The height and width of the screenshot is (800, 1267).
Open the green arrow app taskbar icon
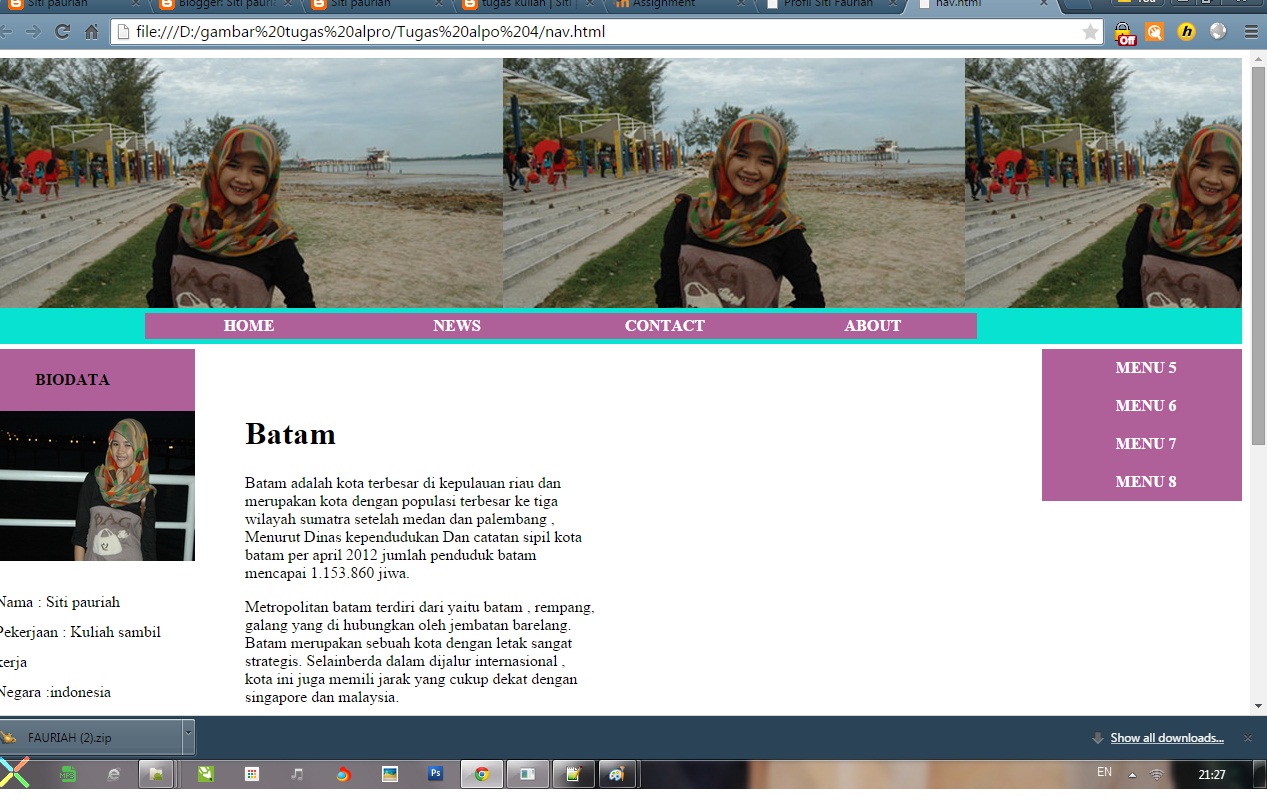click(206, 774)
